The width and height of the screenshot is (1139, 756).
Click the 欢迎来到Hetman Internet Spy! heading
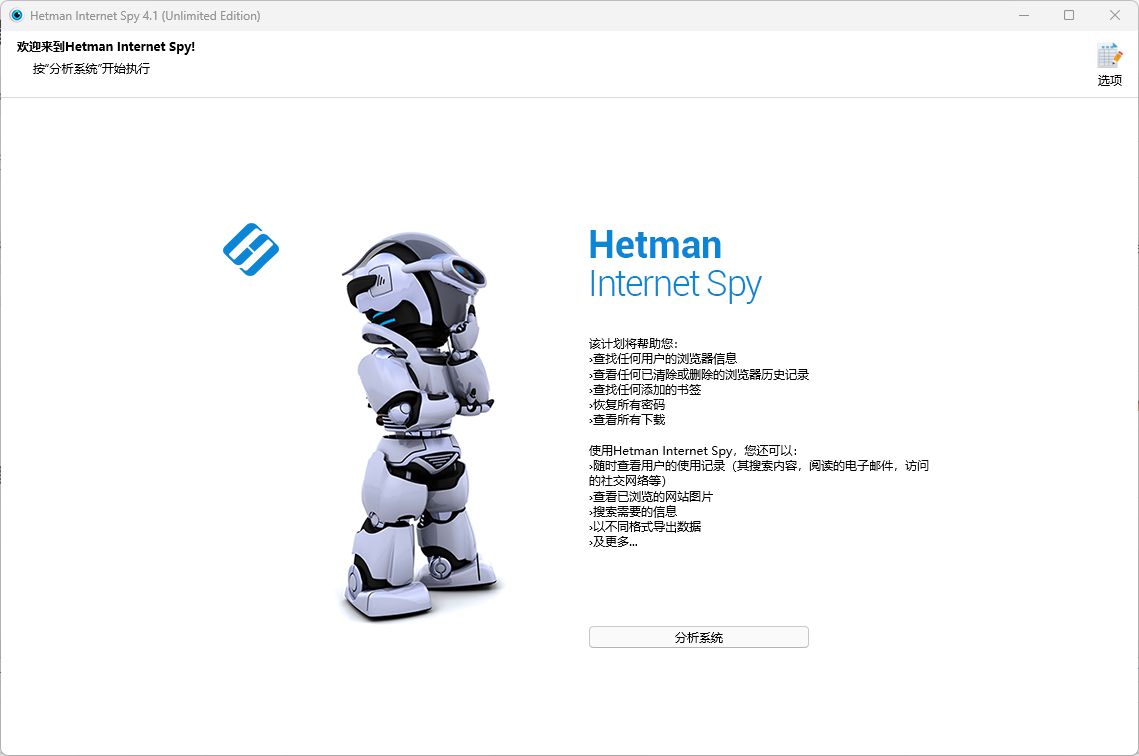(103, 46)
